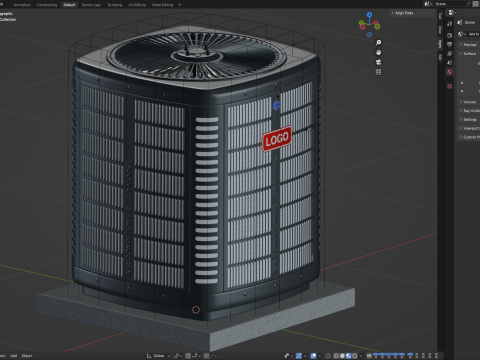The image size is (480, 360).
Task: Open the View Layer properties tab icon
Action: coord(450,53)
